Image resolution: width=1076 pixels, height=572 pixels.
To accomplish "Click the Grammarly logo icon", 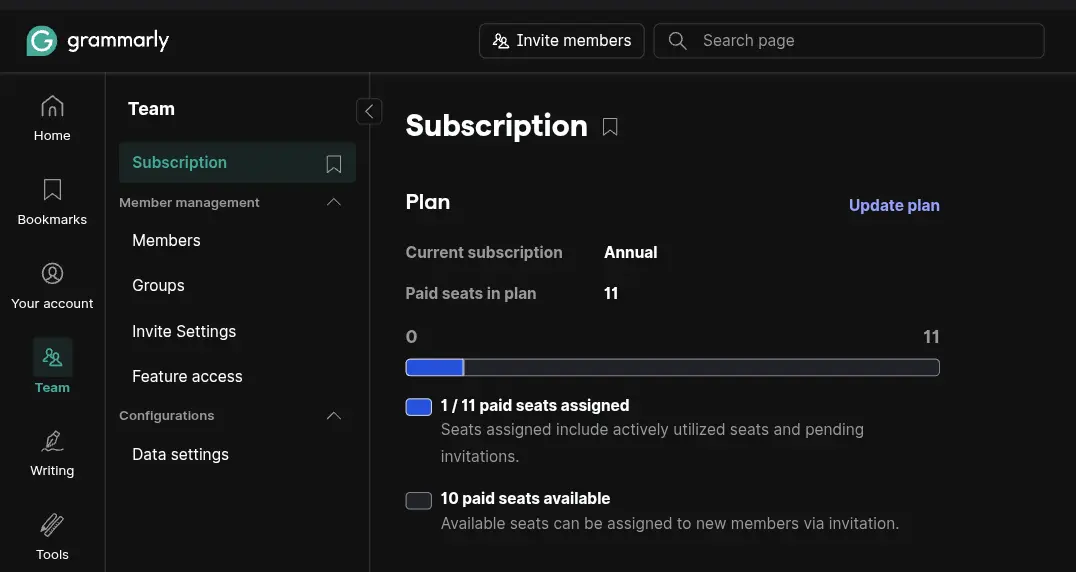I will tap(41, 41).
